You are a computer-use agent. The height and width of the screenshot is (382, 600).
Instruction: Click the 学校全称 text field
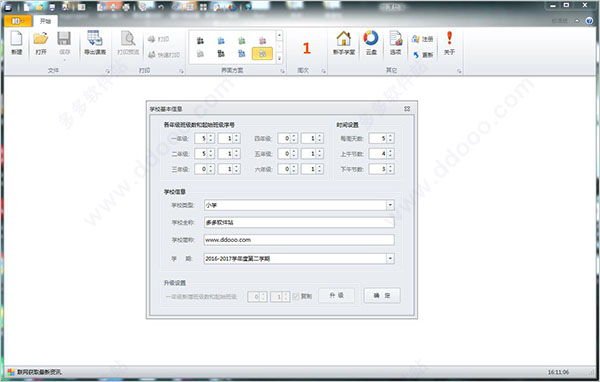(299, 222)
